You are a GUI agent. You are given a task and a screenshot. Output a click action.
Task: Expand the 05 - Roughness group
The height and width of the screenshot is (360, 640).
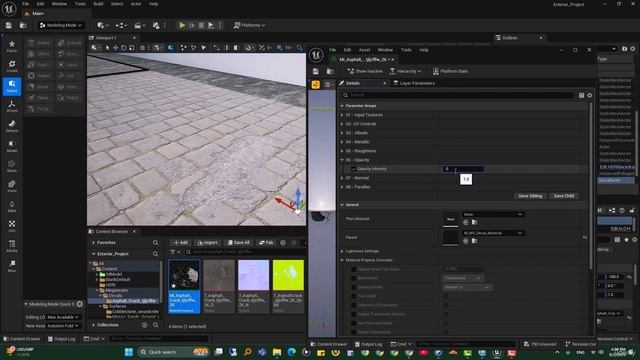pyautogui.click(x=342, y=151)
